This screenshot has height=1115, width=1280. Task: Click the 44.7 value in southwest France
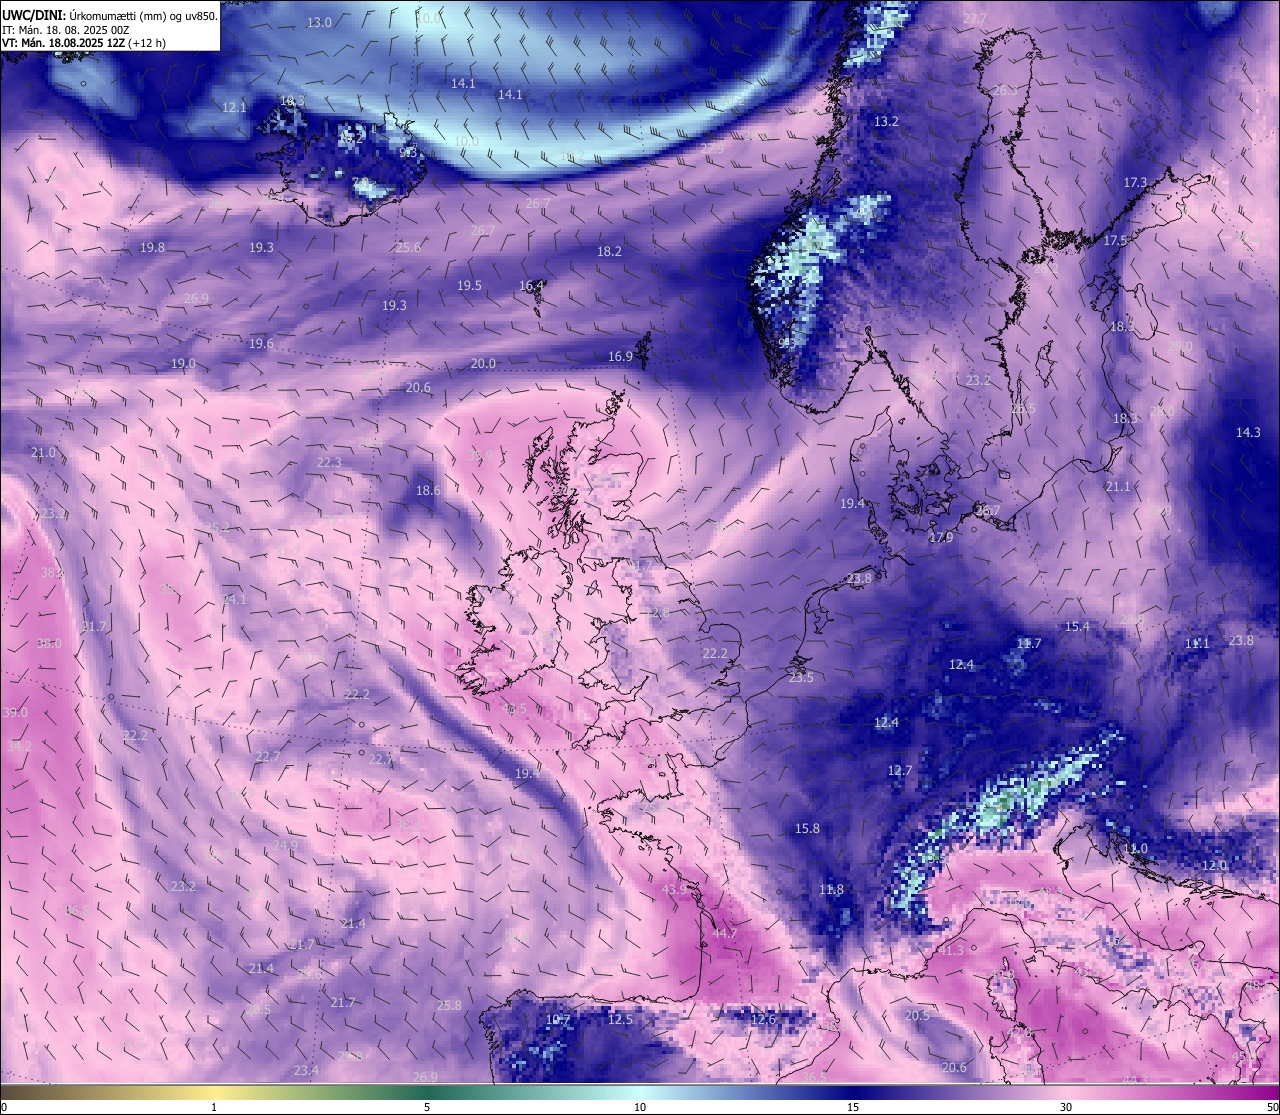(725, 933)
